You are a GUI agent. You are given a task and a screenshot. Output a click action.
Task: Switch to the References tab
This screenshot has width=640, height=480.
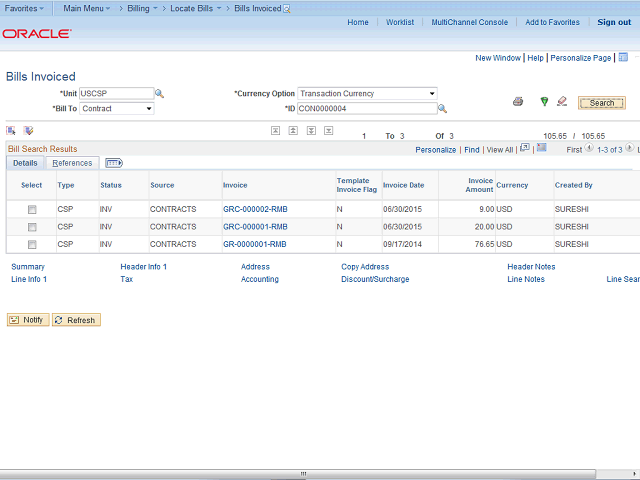pos(72,163)
